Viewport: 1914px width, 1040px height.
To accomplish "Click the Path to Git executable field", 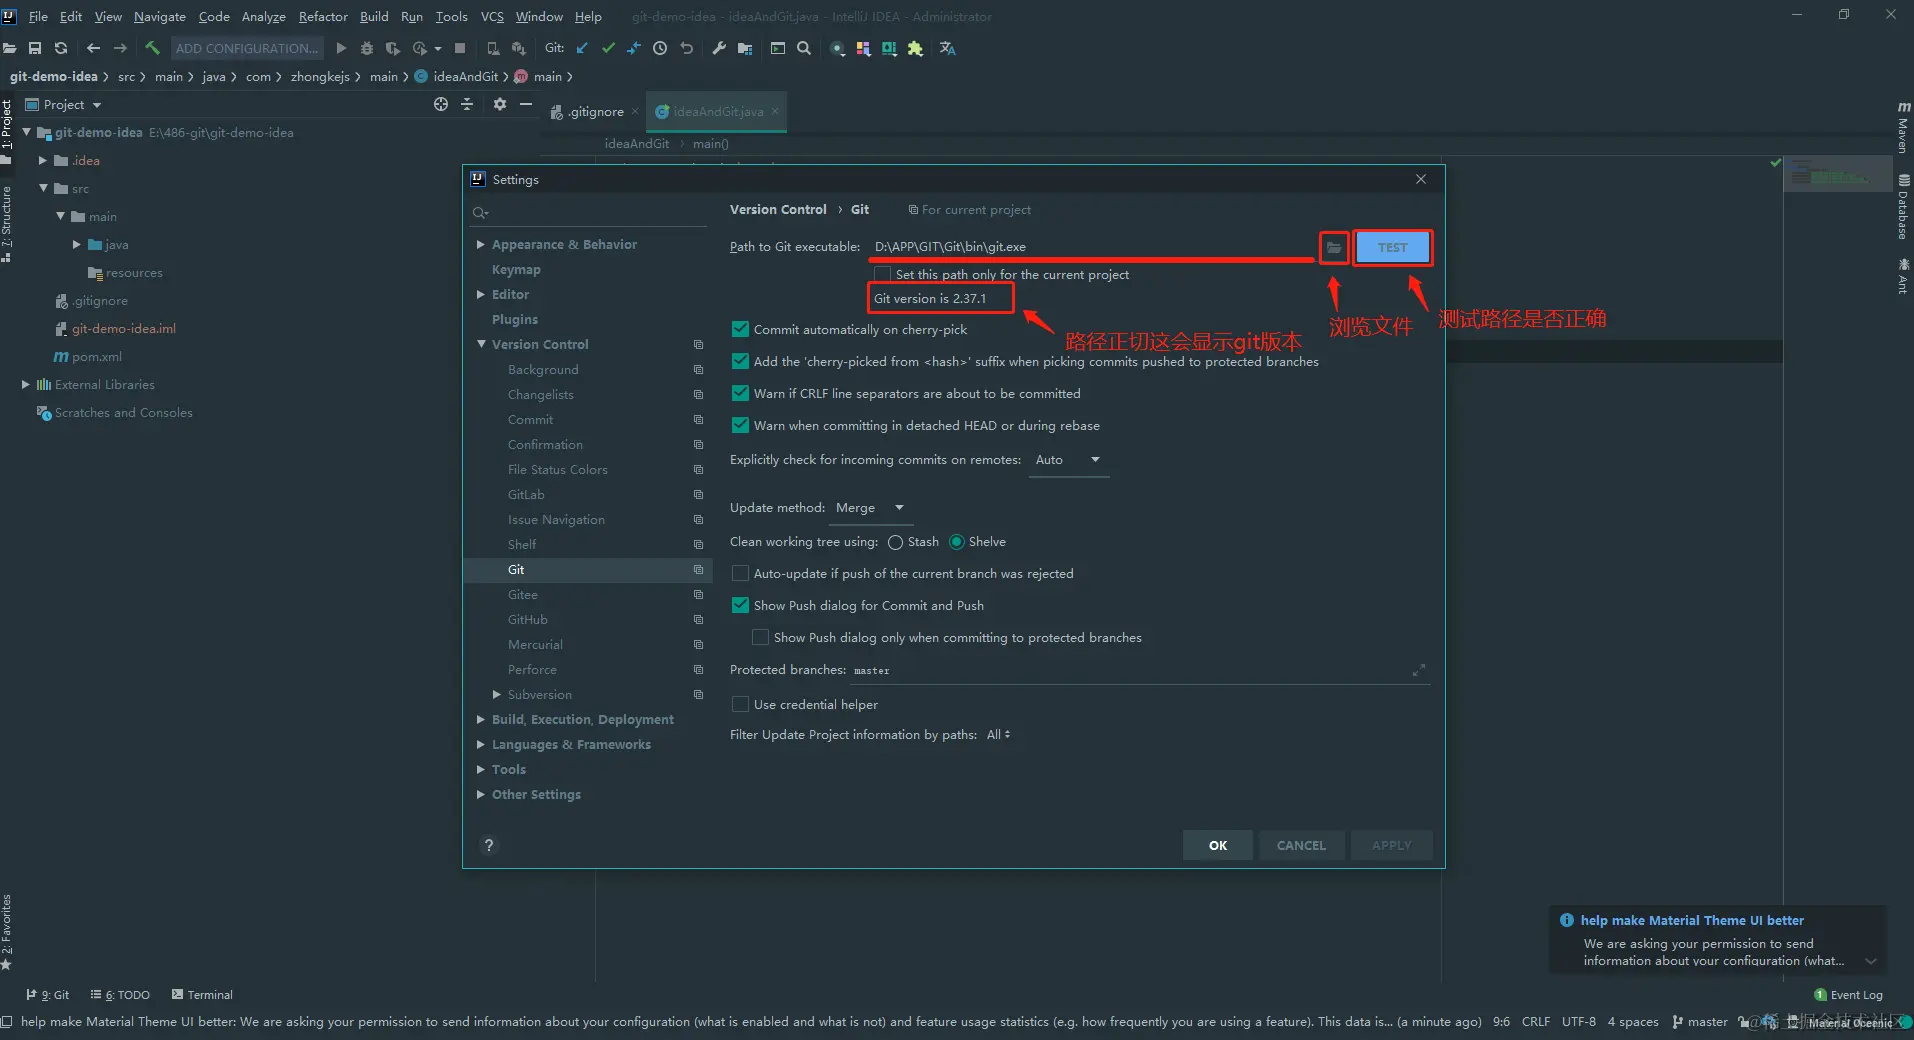I will click(1092, 247).
